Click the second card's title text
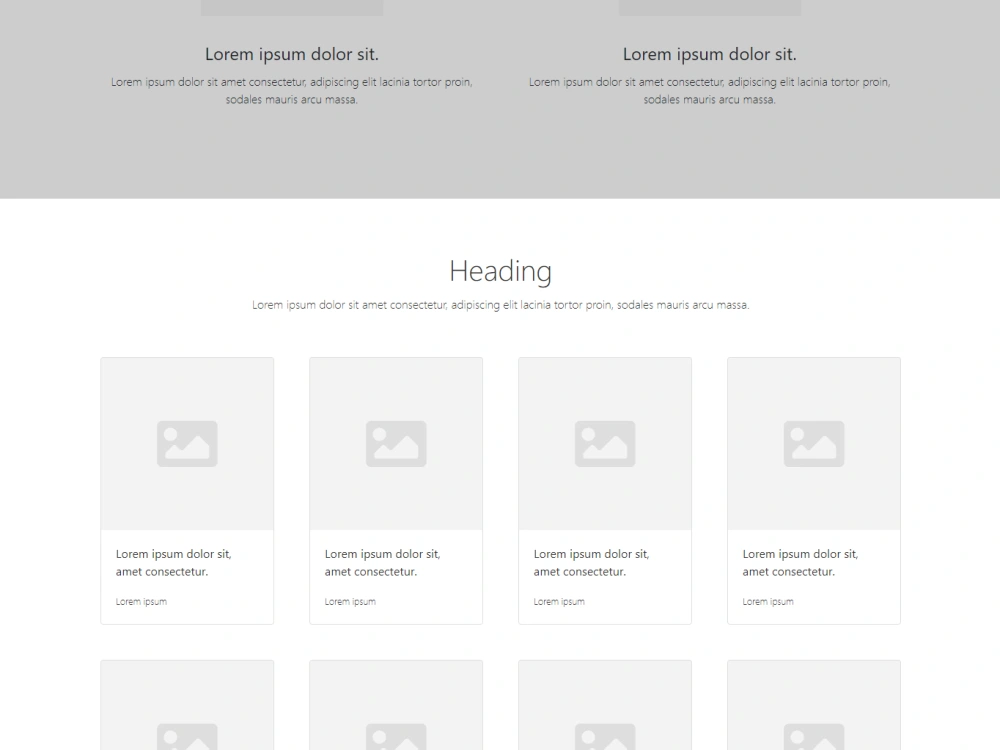The width and height of the screenshot is (1000, 750). coord(383,562)
